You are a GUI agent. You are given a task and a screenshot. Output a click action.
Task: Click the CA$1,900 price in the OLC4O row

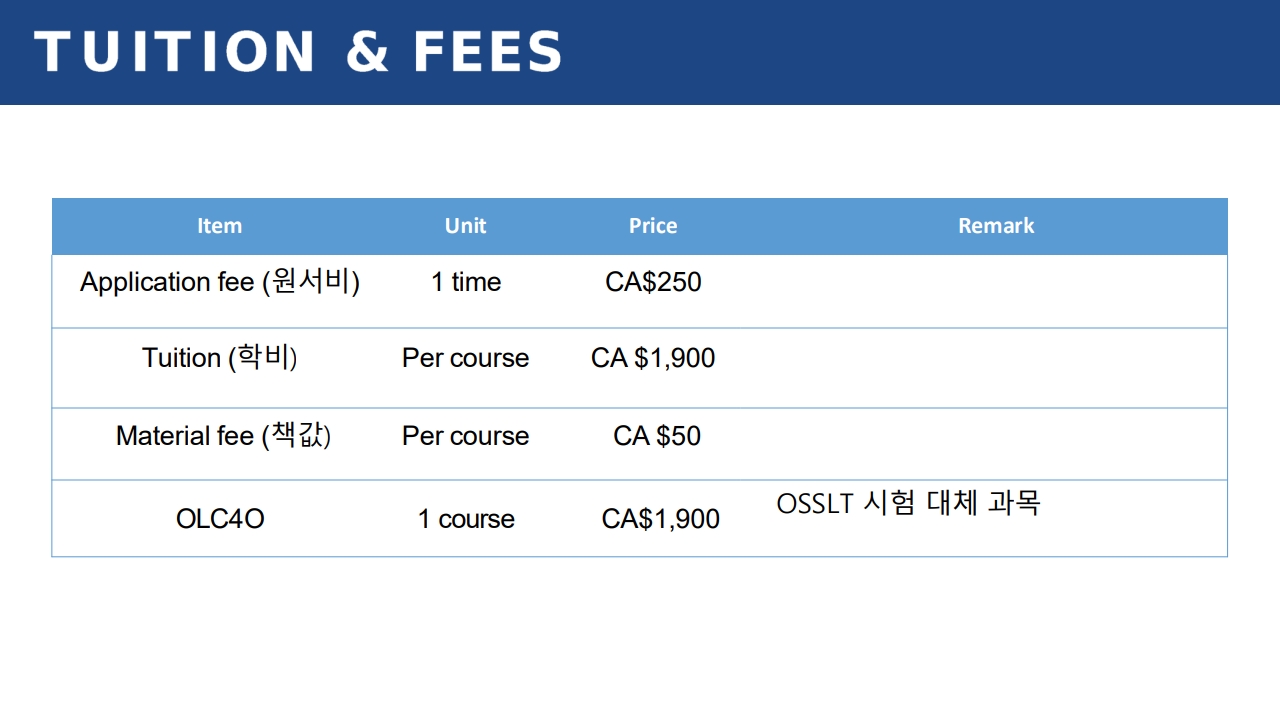tap(661, 519)
